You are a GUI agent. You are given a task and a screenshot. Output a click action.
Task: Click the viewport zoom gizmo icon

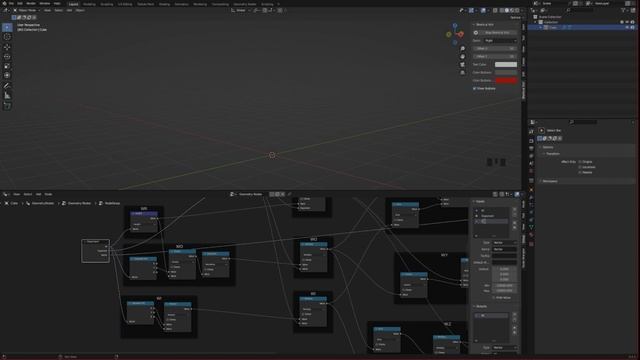pyautogui.click(x=462, y=49)
